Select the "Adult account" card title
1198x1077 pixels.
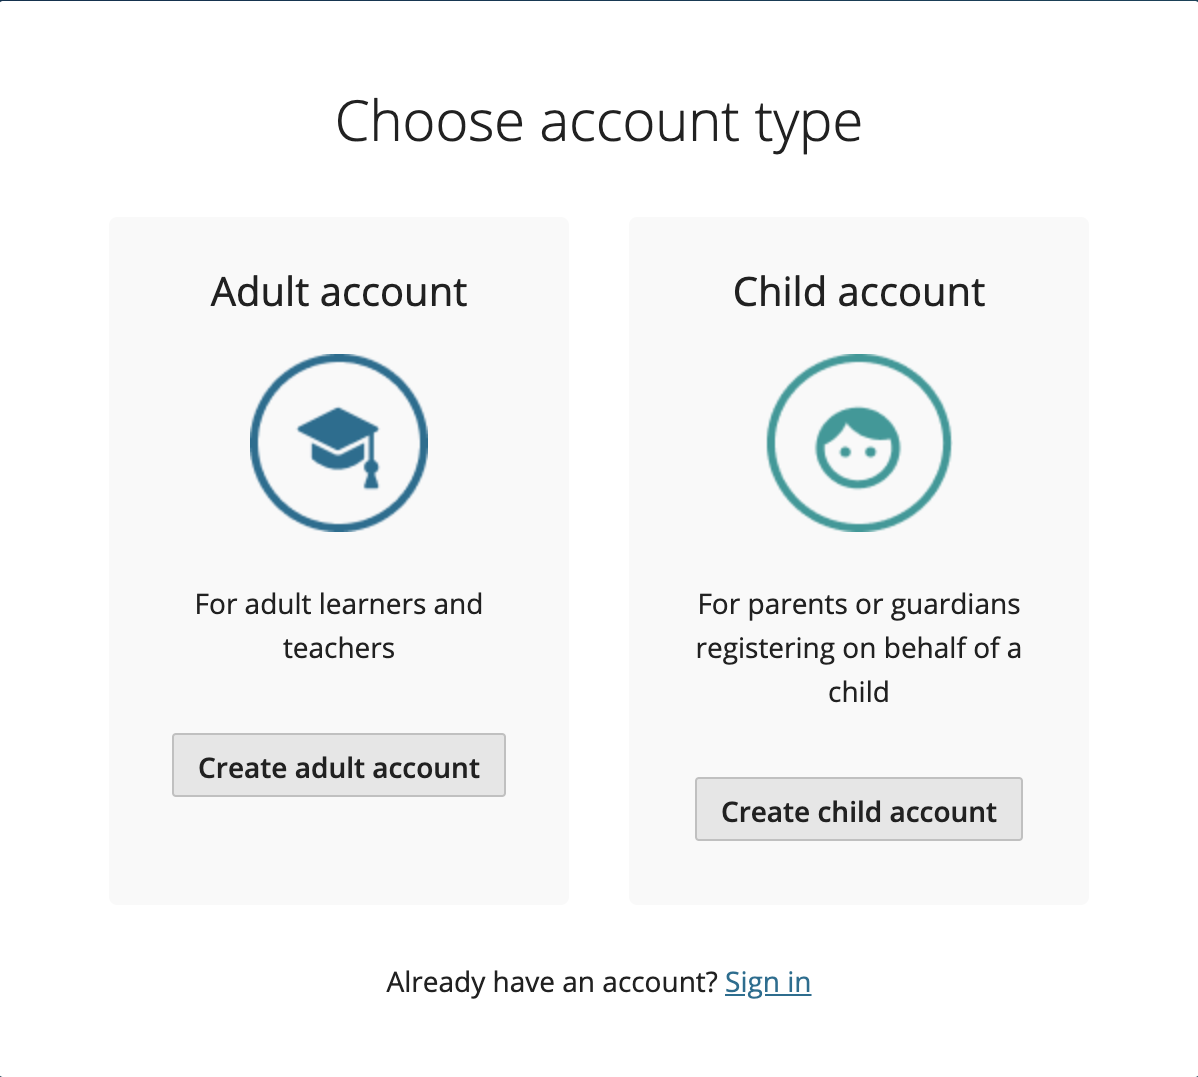click(338, 291)
